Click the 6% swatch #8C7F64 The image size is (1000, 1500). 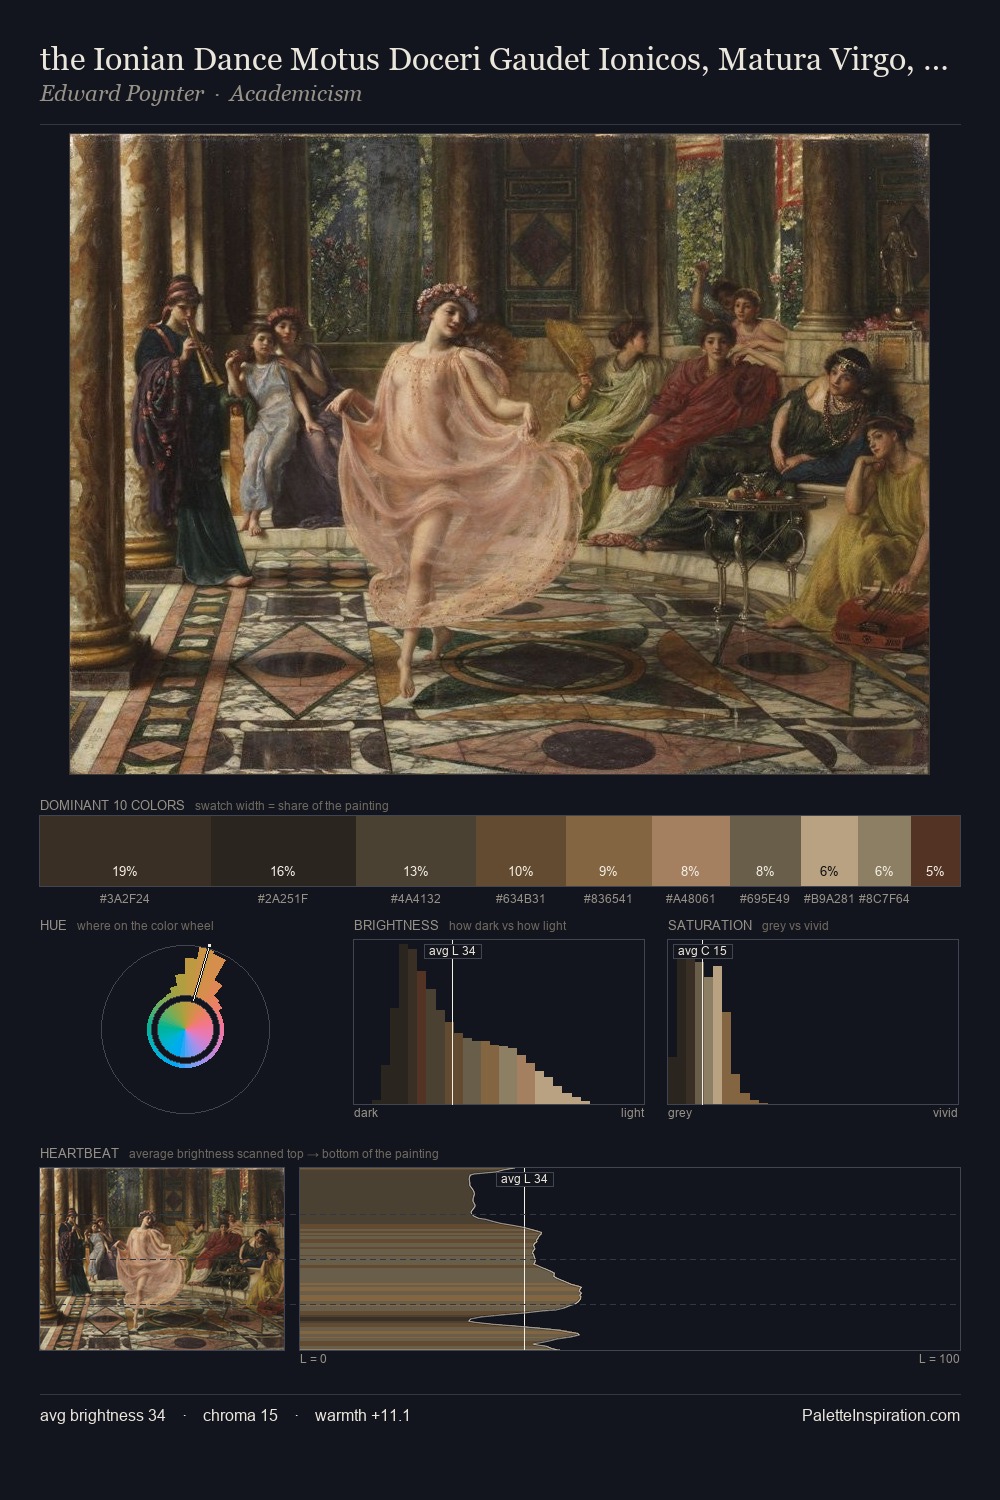pyautogui.click(x=884, y=851)
